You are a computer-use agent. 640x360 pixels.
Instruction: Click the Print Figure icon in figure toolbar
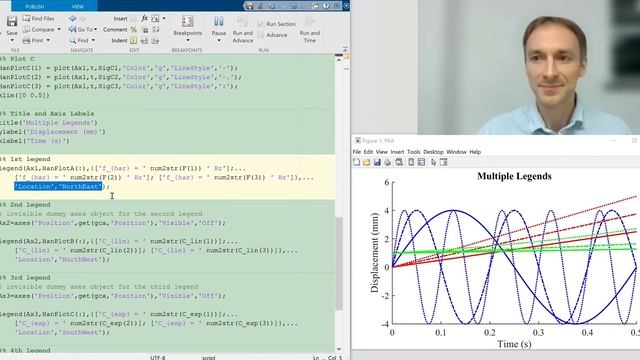click(x=387, y=162)
